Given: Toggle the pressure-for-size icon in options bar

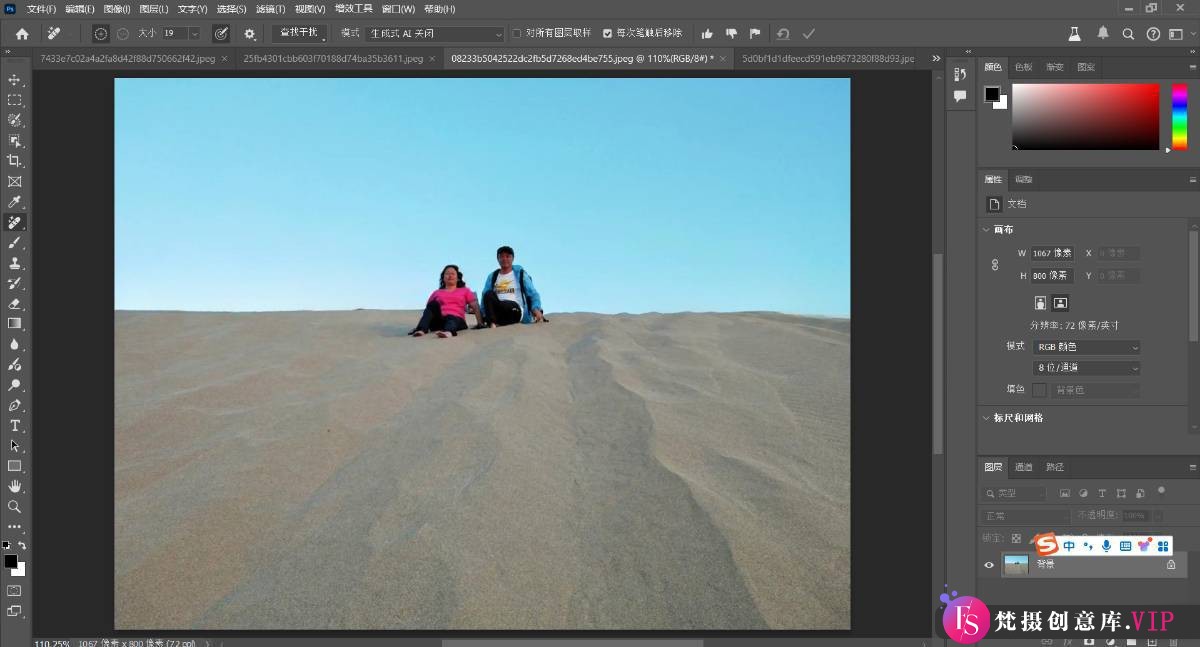Looking at the screenshot, I should (221, 34).
